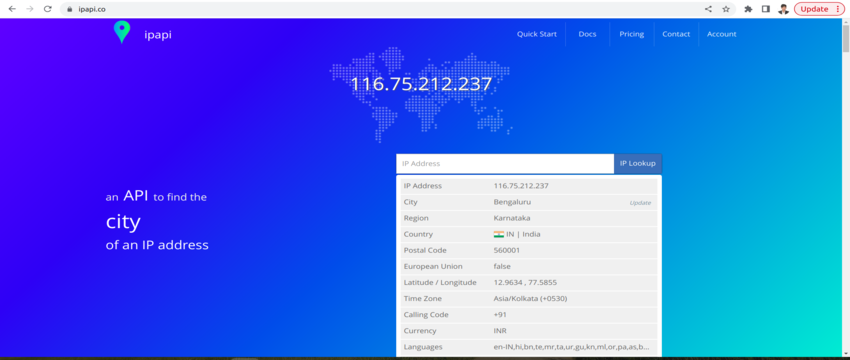Click the Latitude / Longitude label

coord(440,282)
